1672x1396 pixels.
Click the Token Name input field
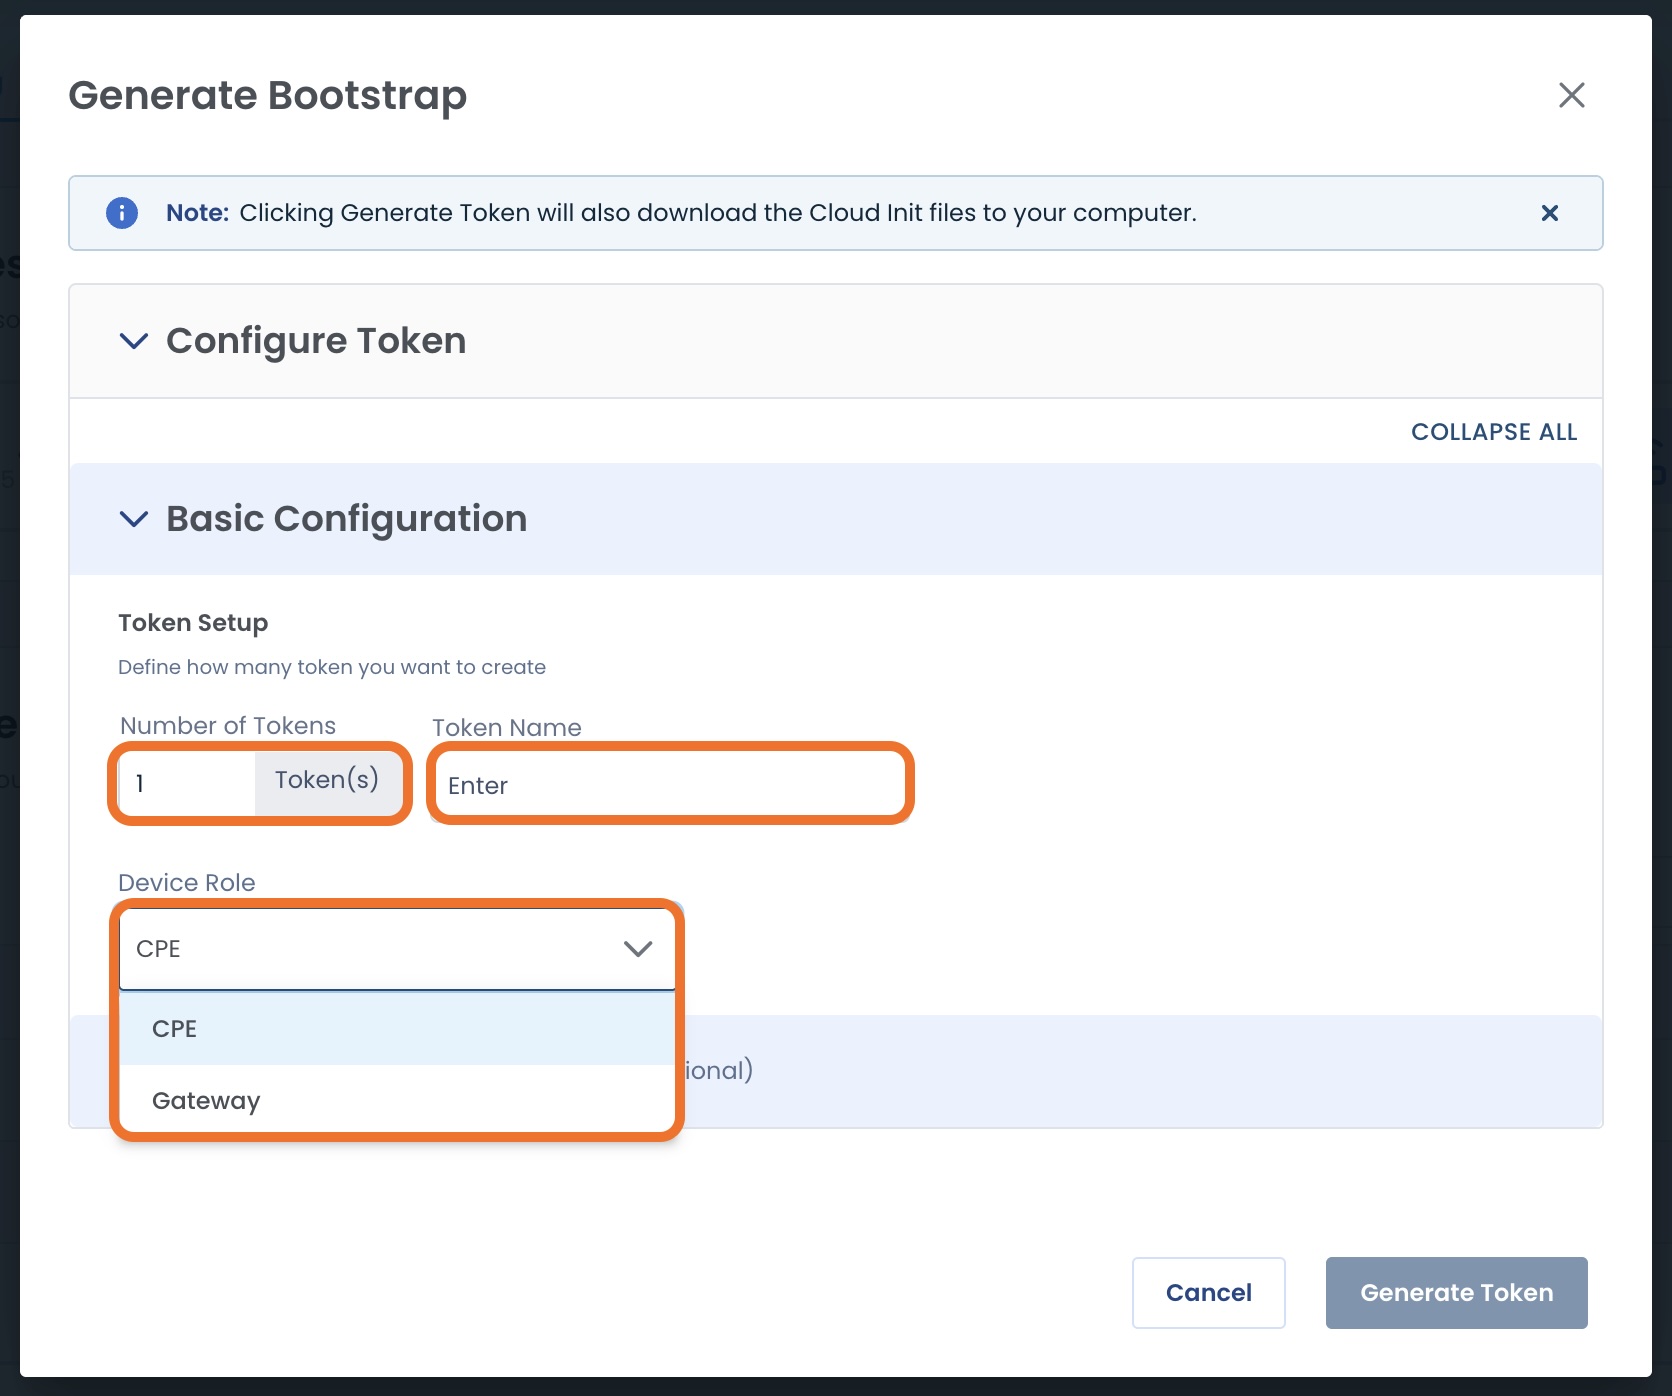[x=670, y=785]
